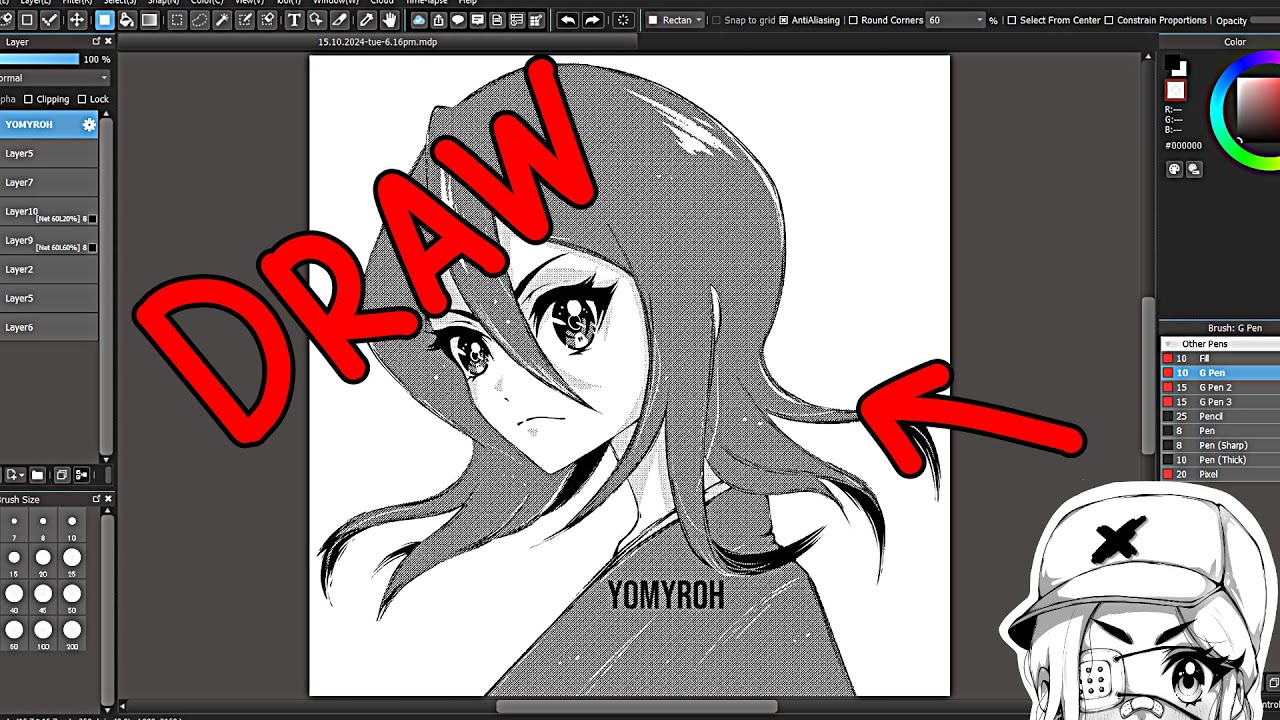The height and width of the screenshot is (720, 1280).
Task: Select the Lasso selection tool
Action: pyautogui.click(x=199, y=20)
